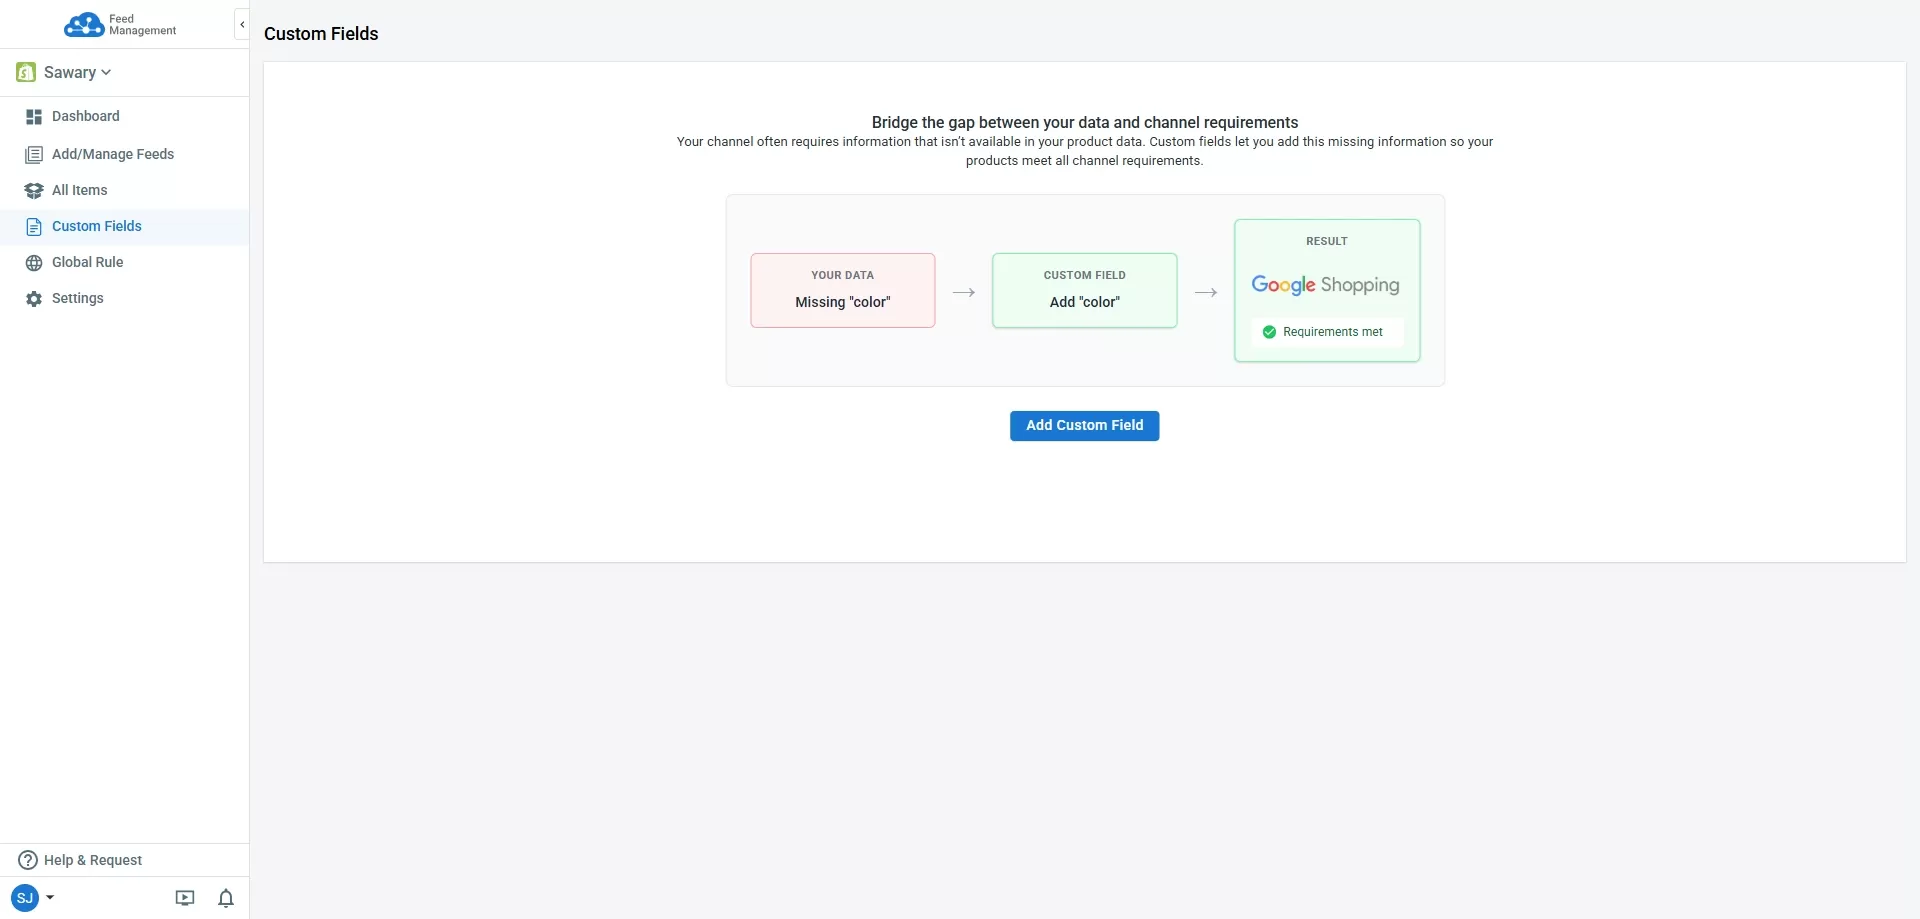1920x919 pixels.
Task: Click the All Items stack icon
Action: [33, 190]
